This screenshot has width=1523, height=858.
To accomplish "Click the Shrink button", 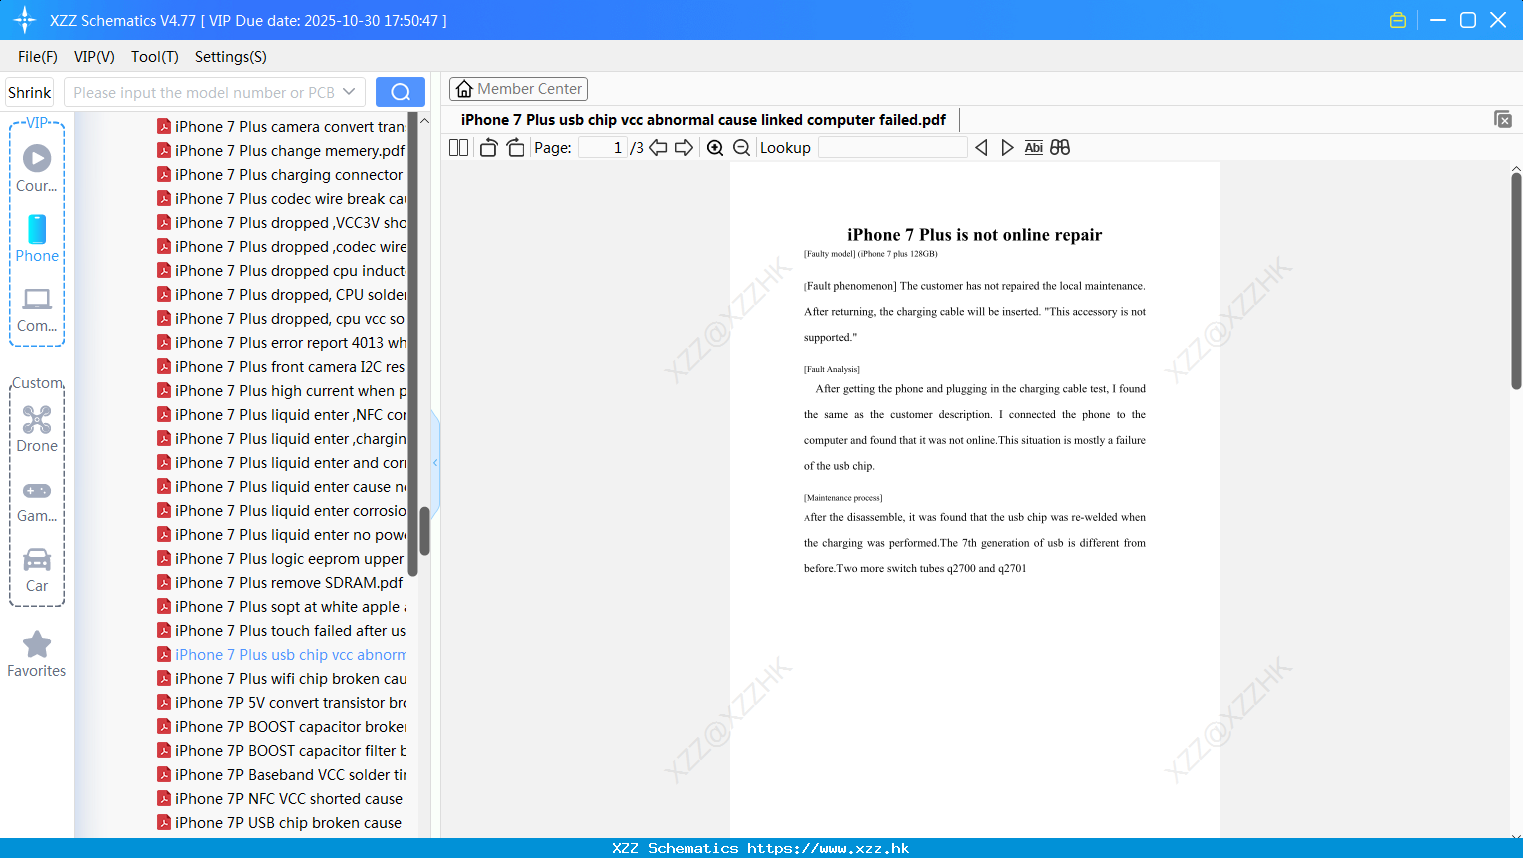I will click(x=30, y=92).
